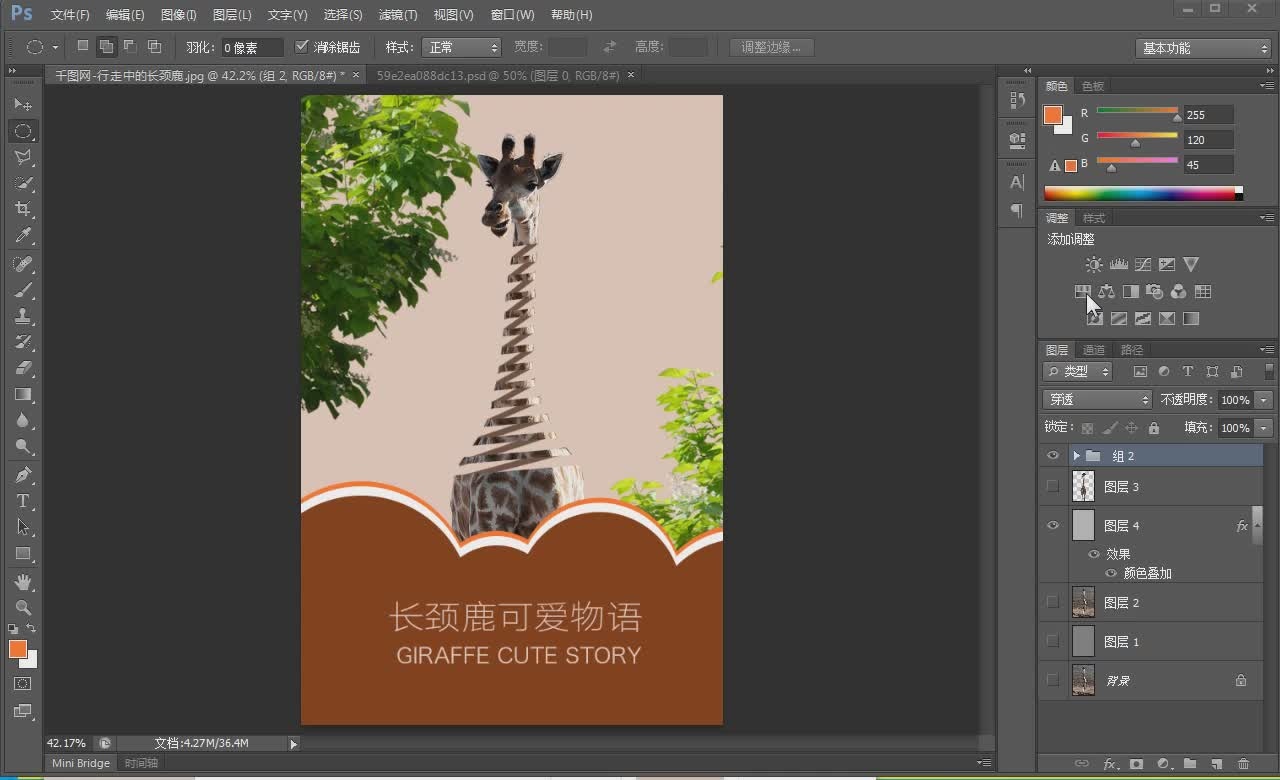Select the Dodge tool
The image size is (1280, 780).
(x=23, y=447)
